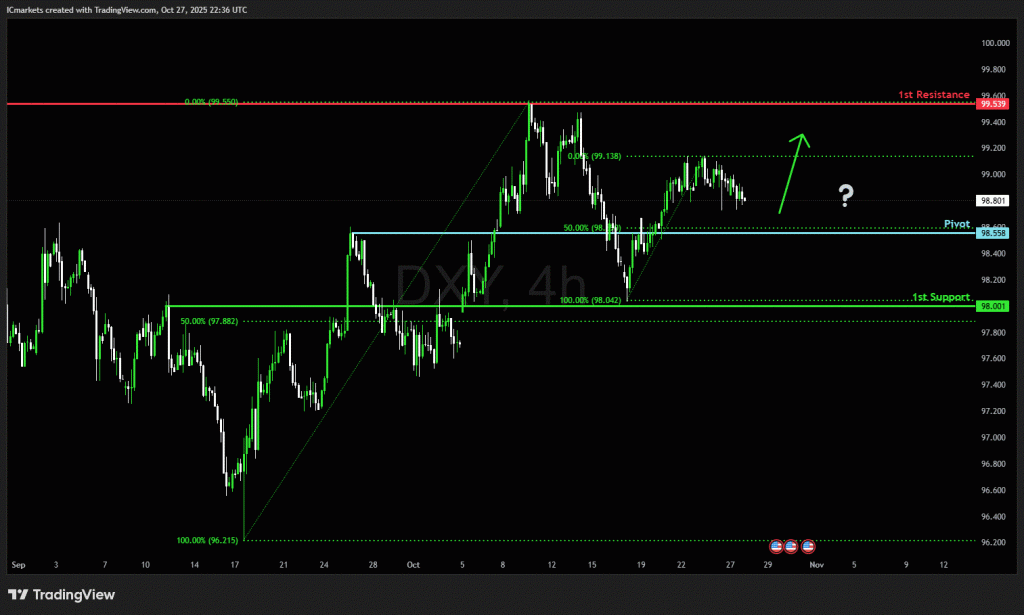
Task: Click the 98.801 current price tag
Action: (993, 201)
